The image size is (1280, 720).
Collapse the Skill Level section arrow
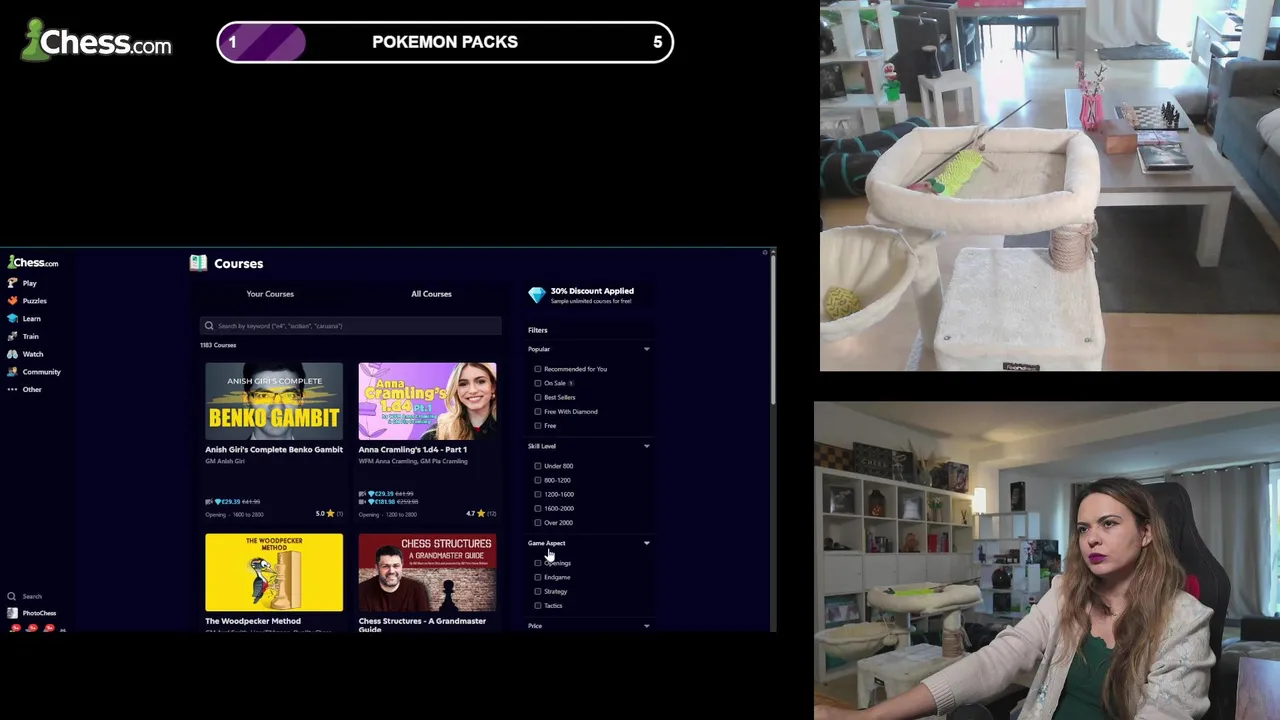646,446
